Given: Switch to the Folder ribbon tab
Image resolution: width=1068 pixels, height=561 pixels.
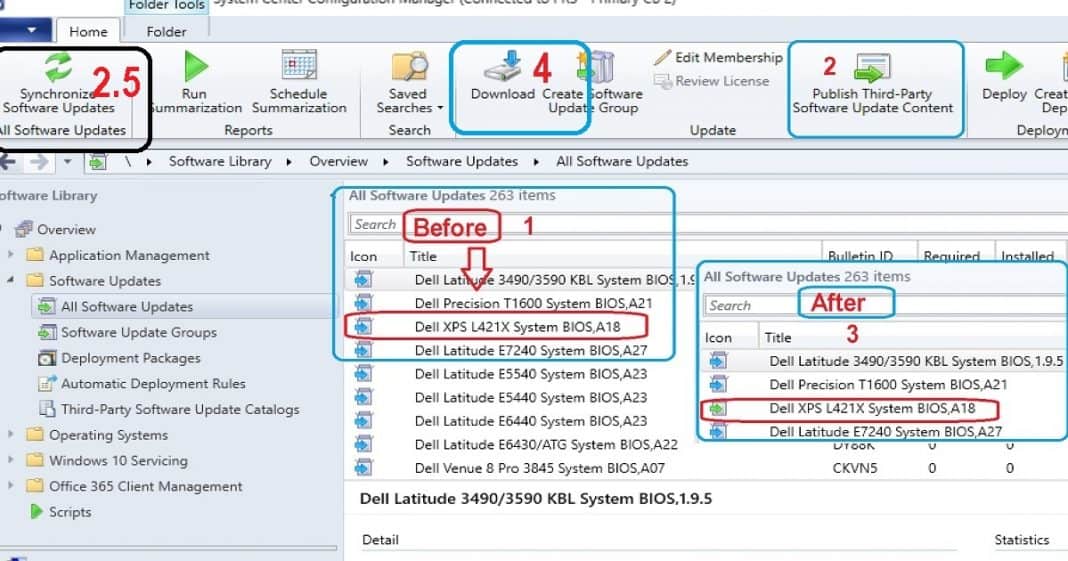Looking at the screenshot, I should (x=166, y=31).
